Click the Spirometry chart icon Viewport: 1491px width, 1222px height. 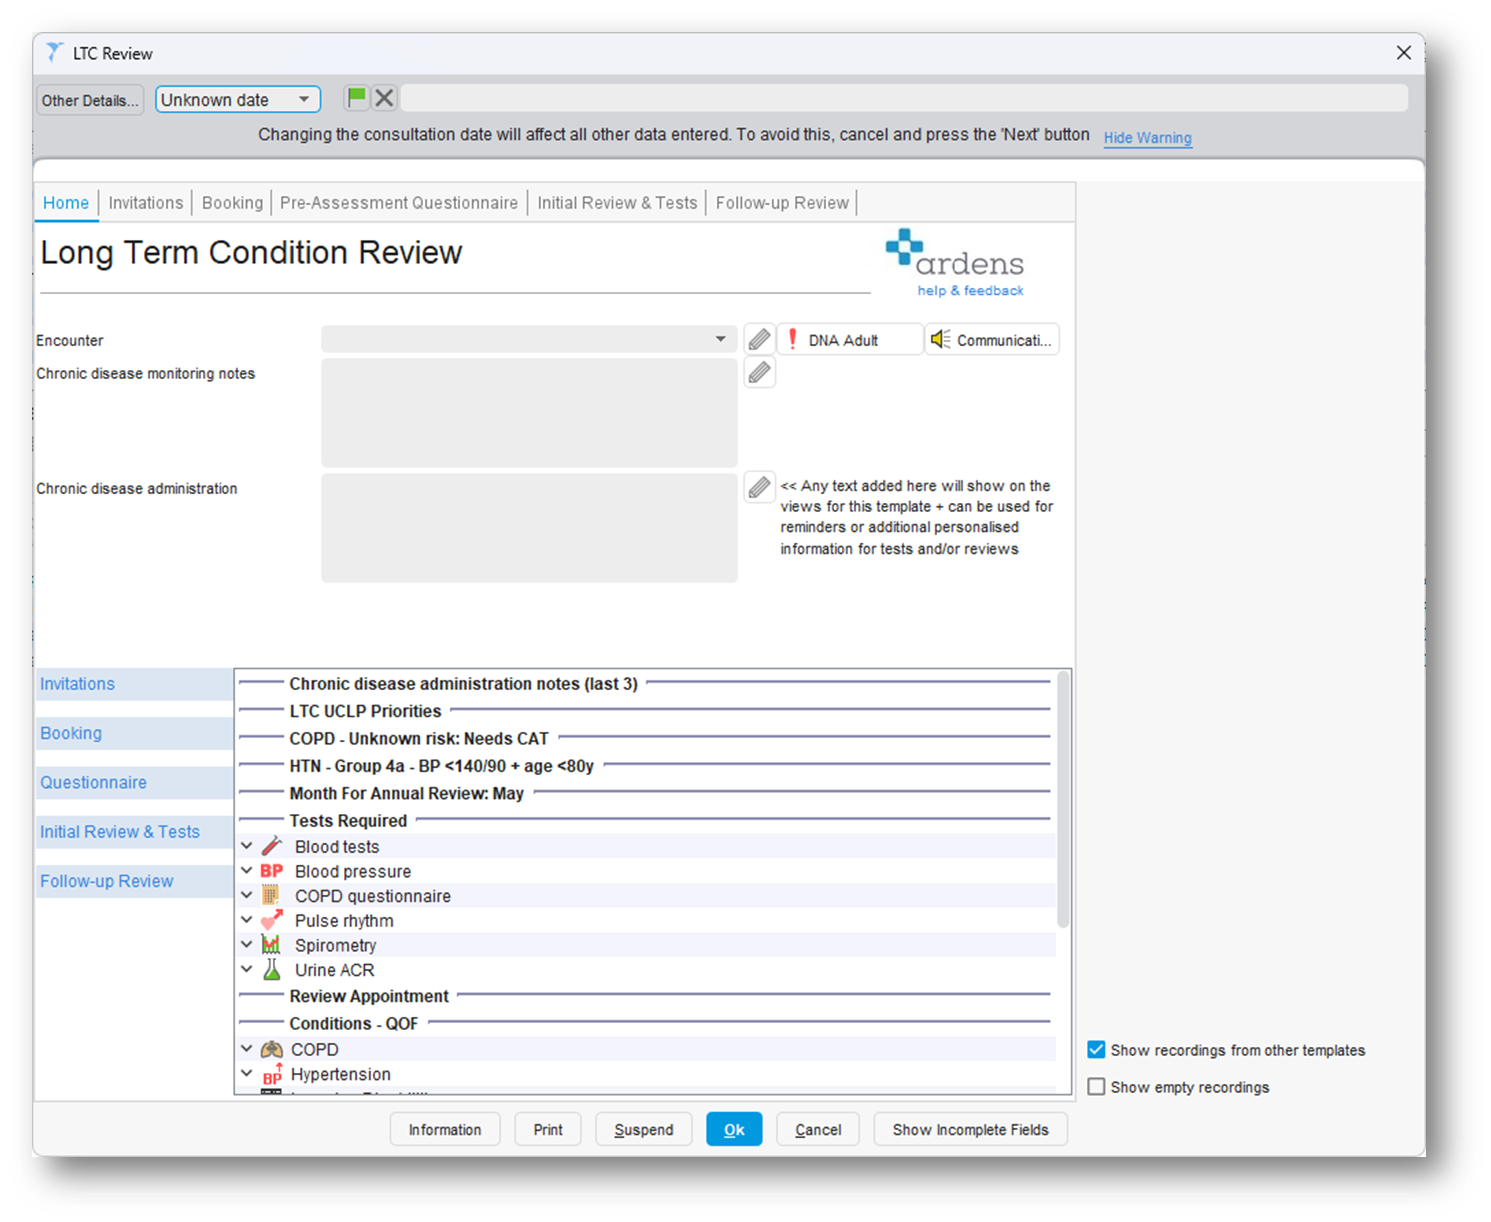[x=271, y=945]
